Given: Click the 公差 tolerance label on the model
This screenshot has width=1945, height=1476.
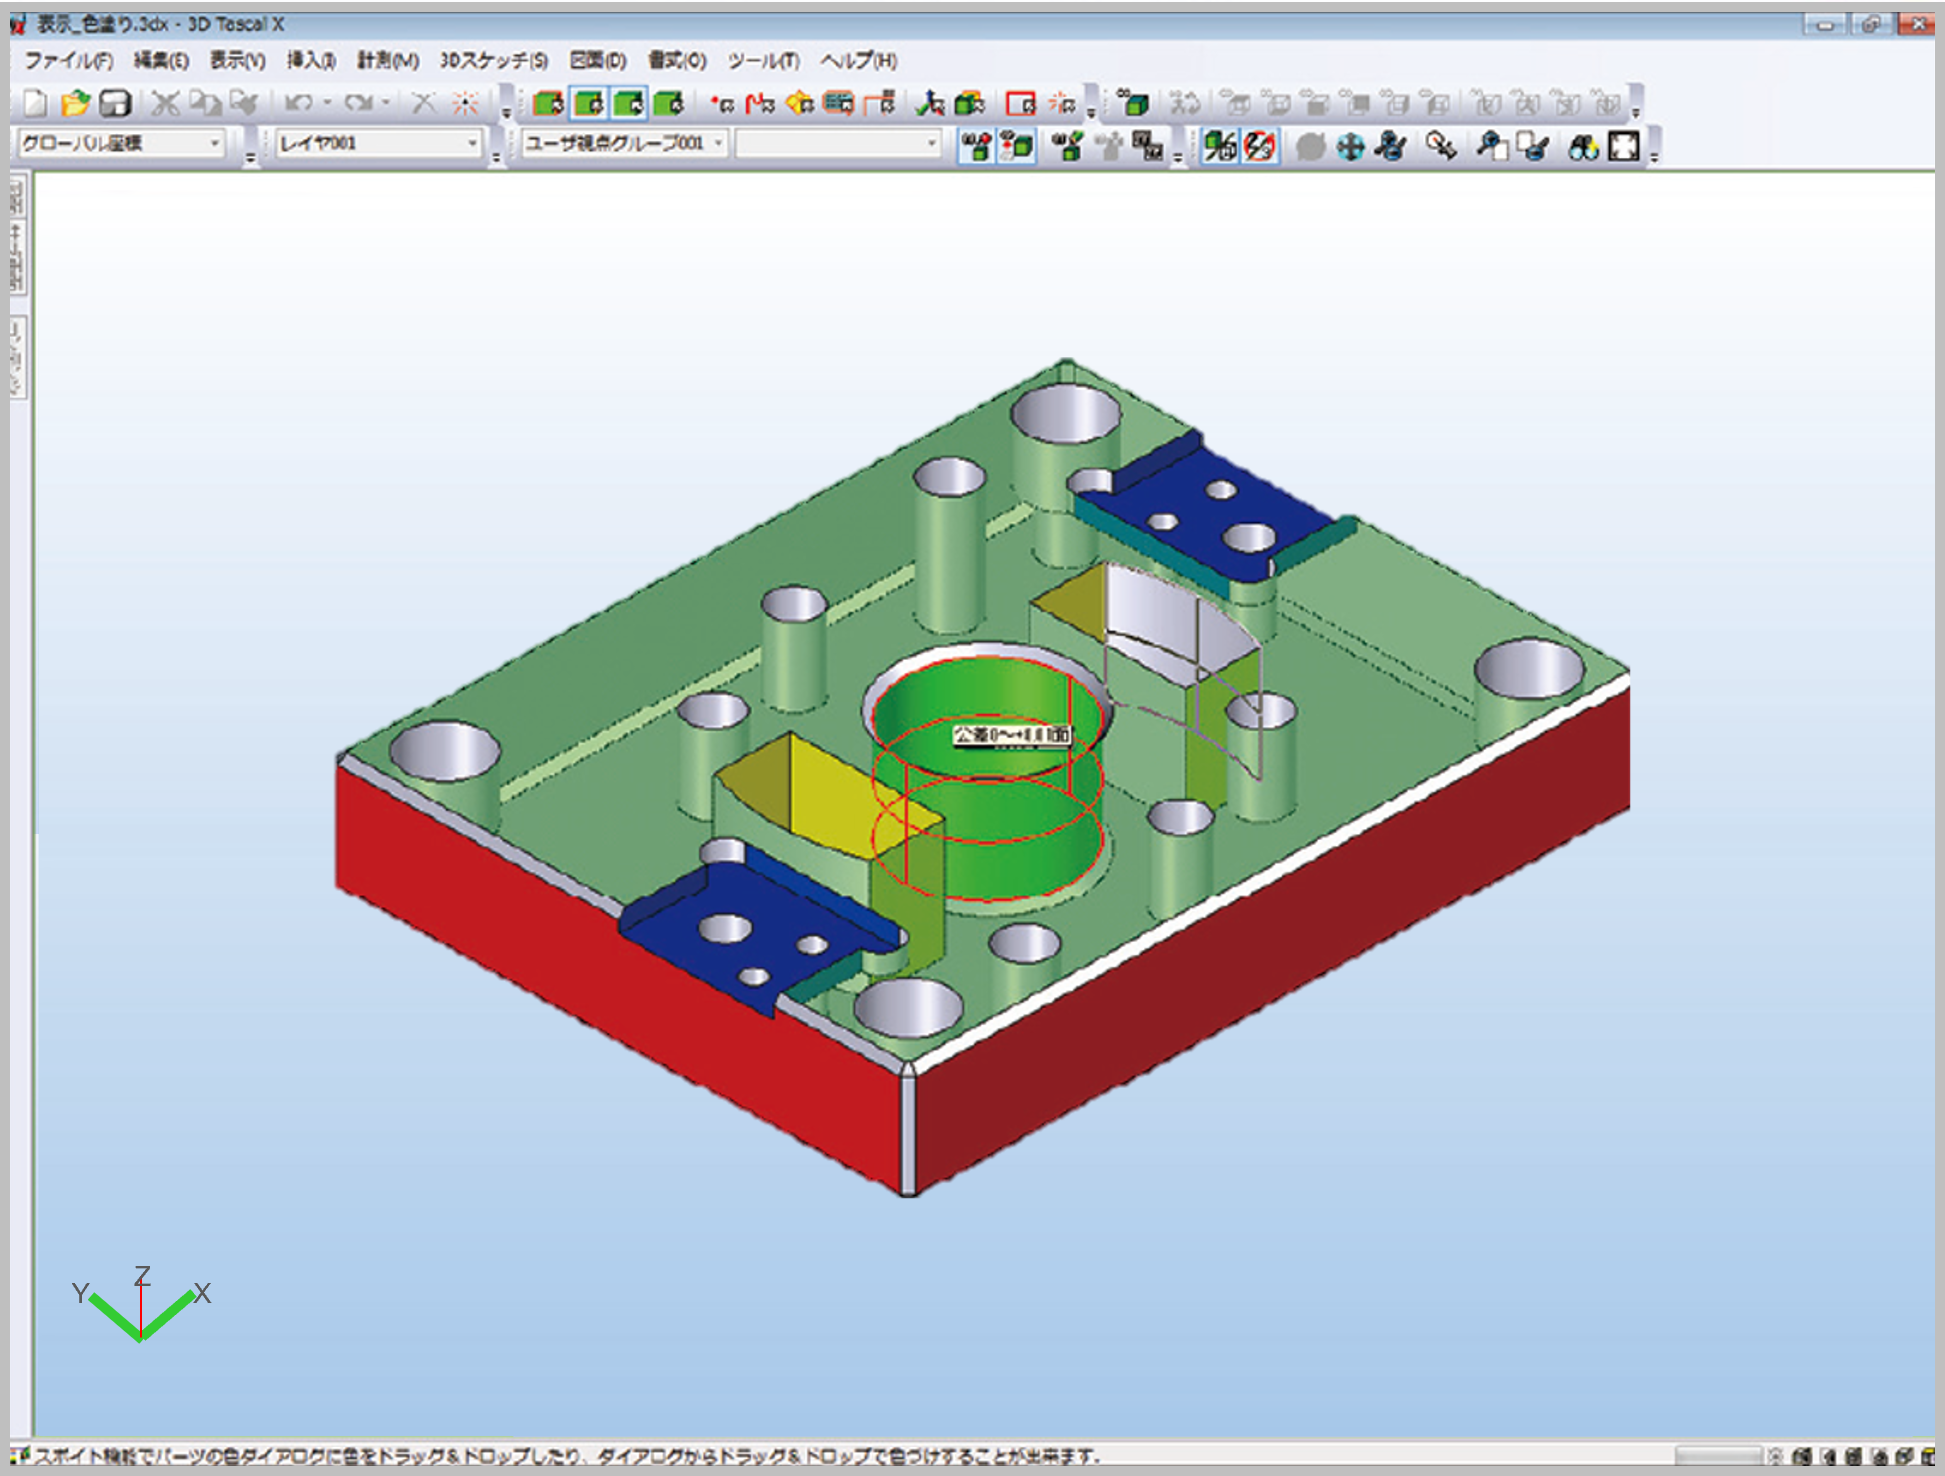Looking at the screenshot, I should tap(1011, 735).
